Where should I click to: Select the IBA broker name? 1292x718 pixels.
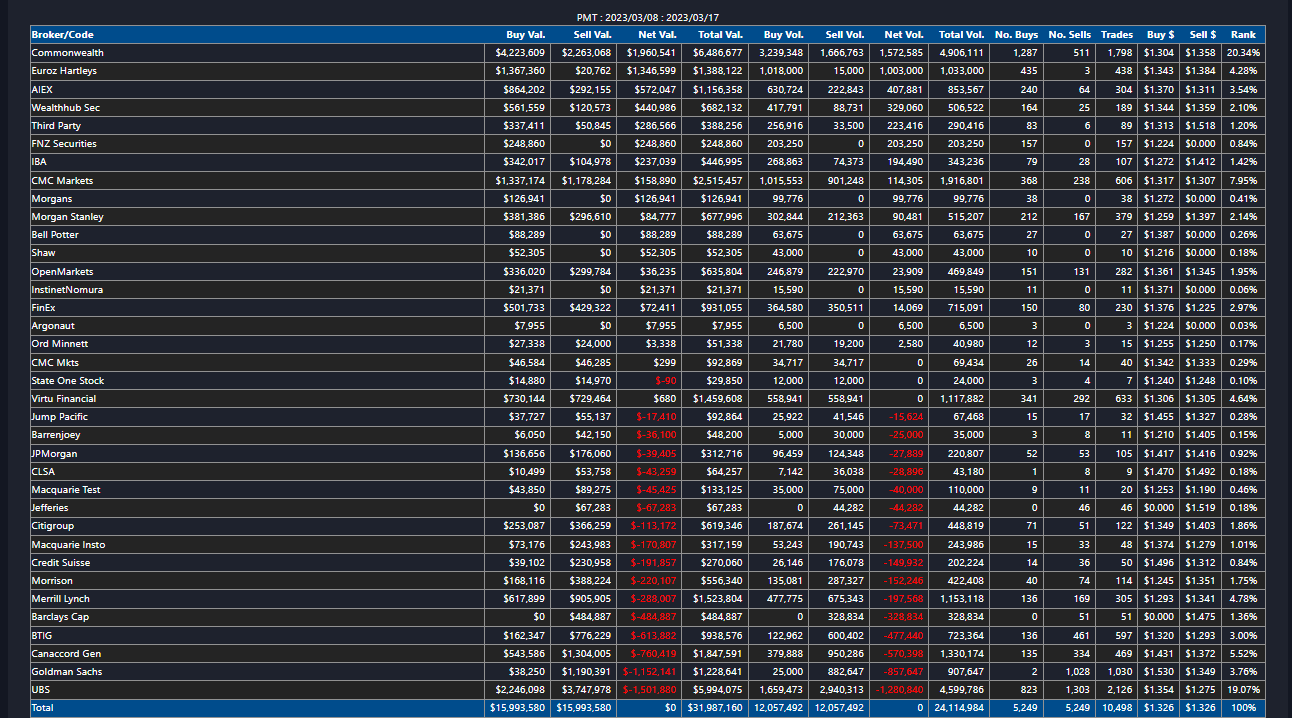click(x=39, y=162)
